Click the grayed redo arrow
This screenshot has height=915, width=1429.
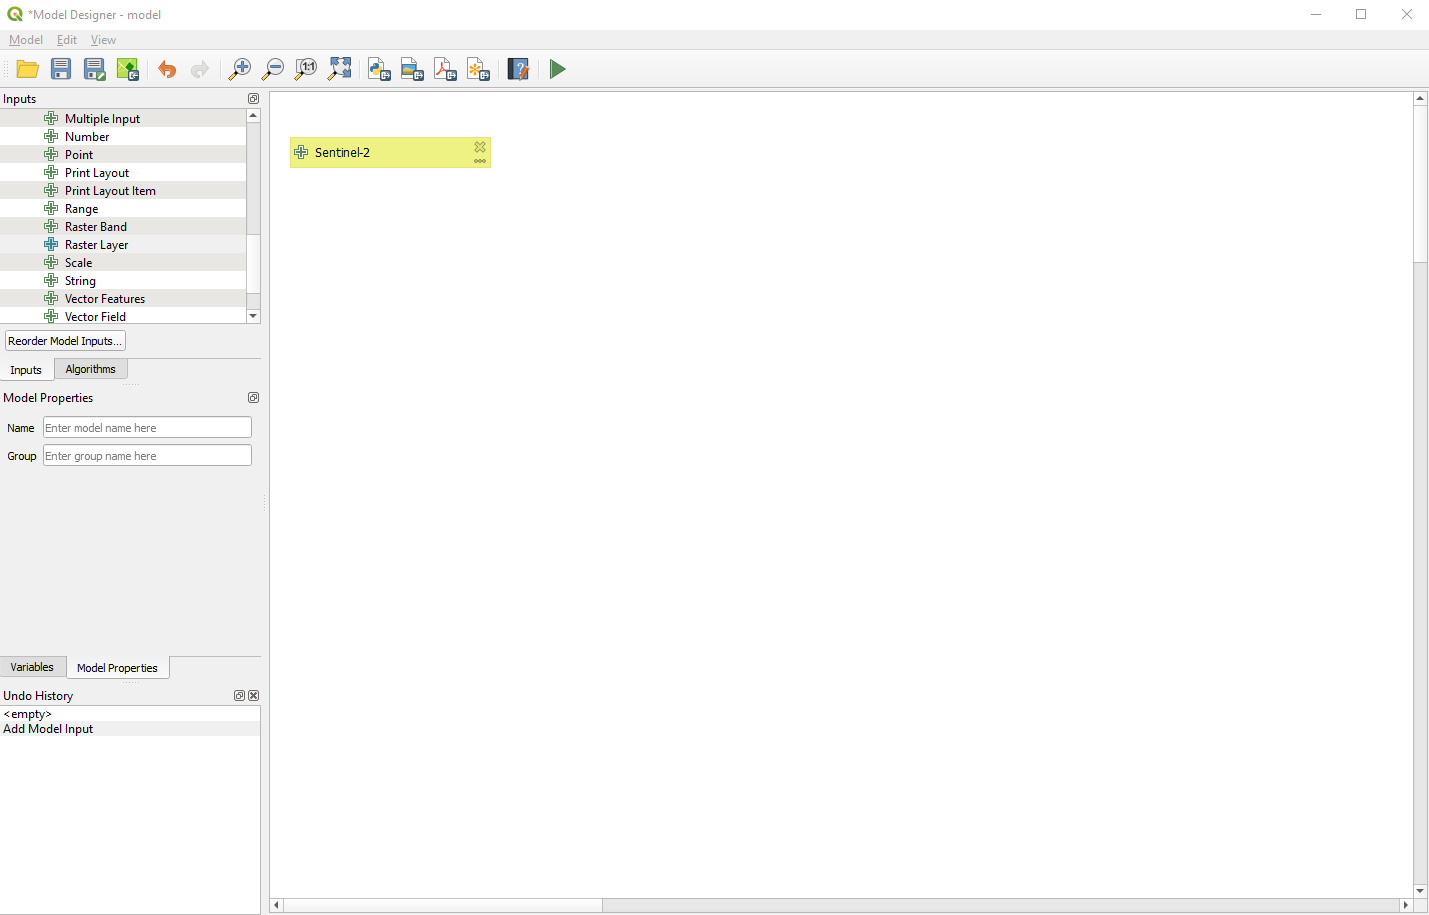coord(200,69)
